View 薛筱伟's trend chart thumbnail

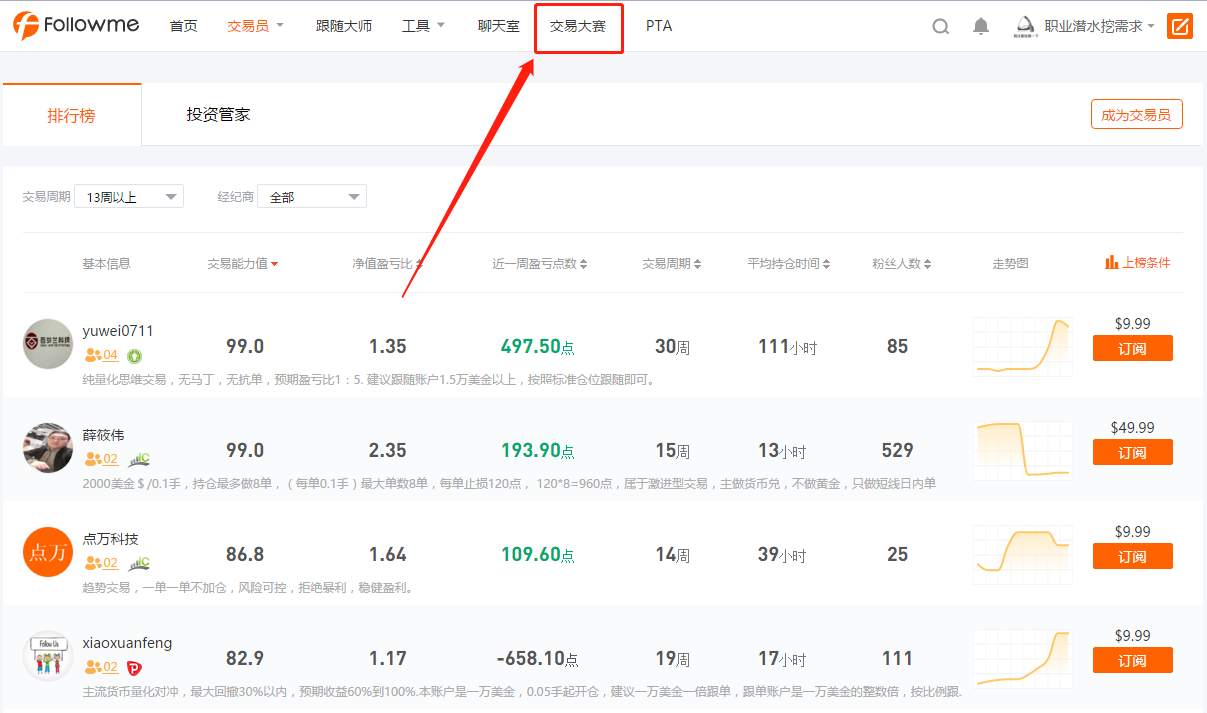(1023, 450)
